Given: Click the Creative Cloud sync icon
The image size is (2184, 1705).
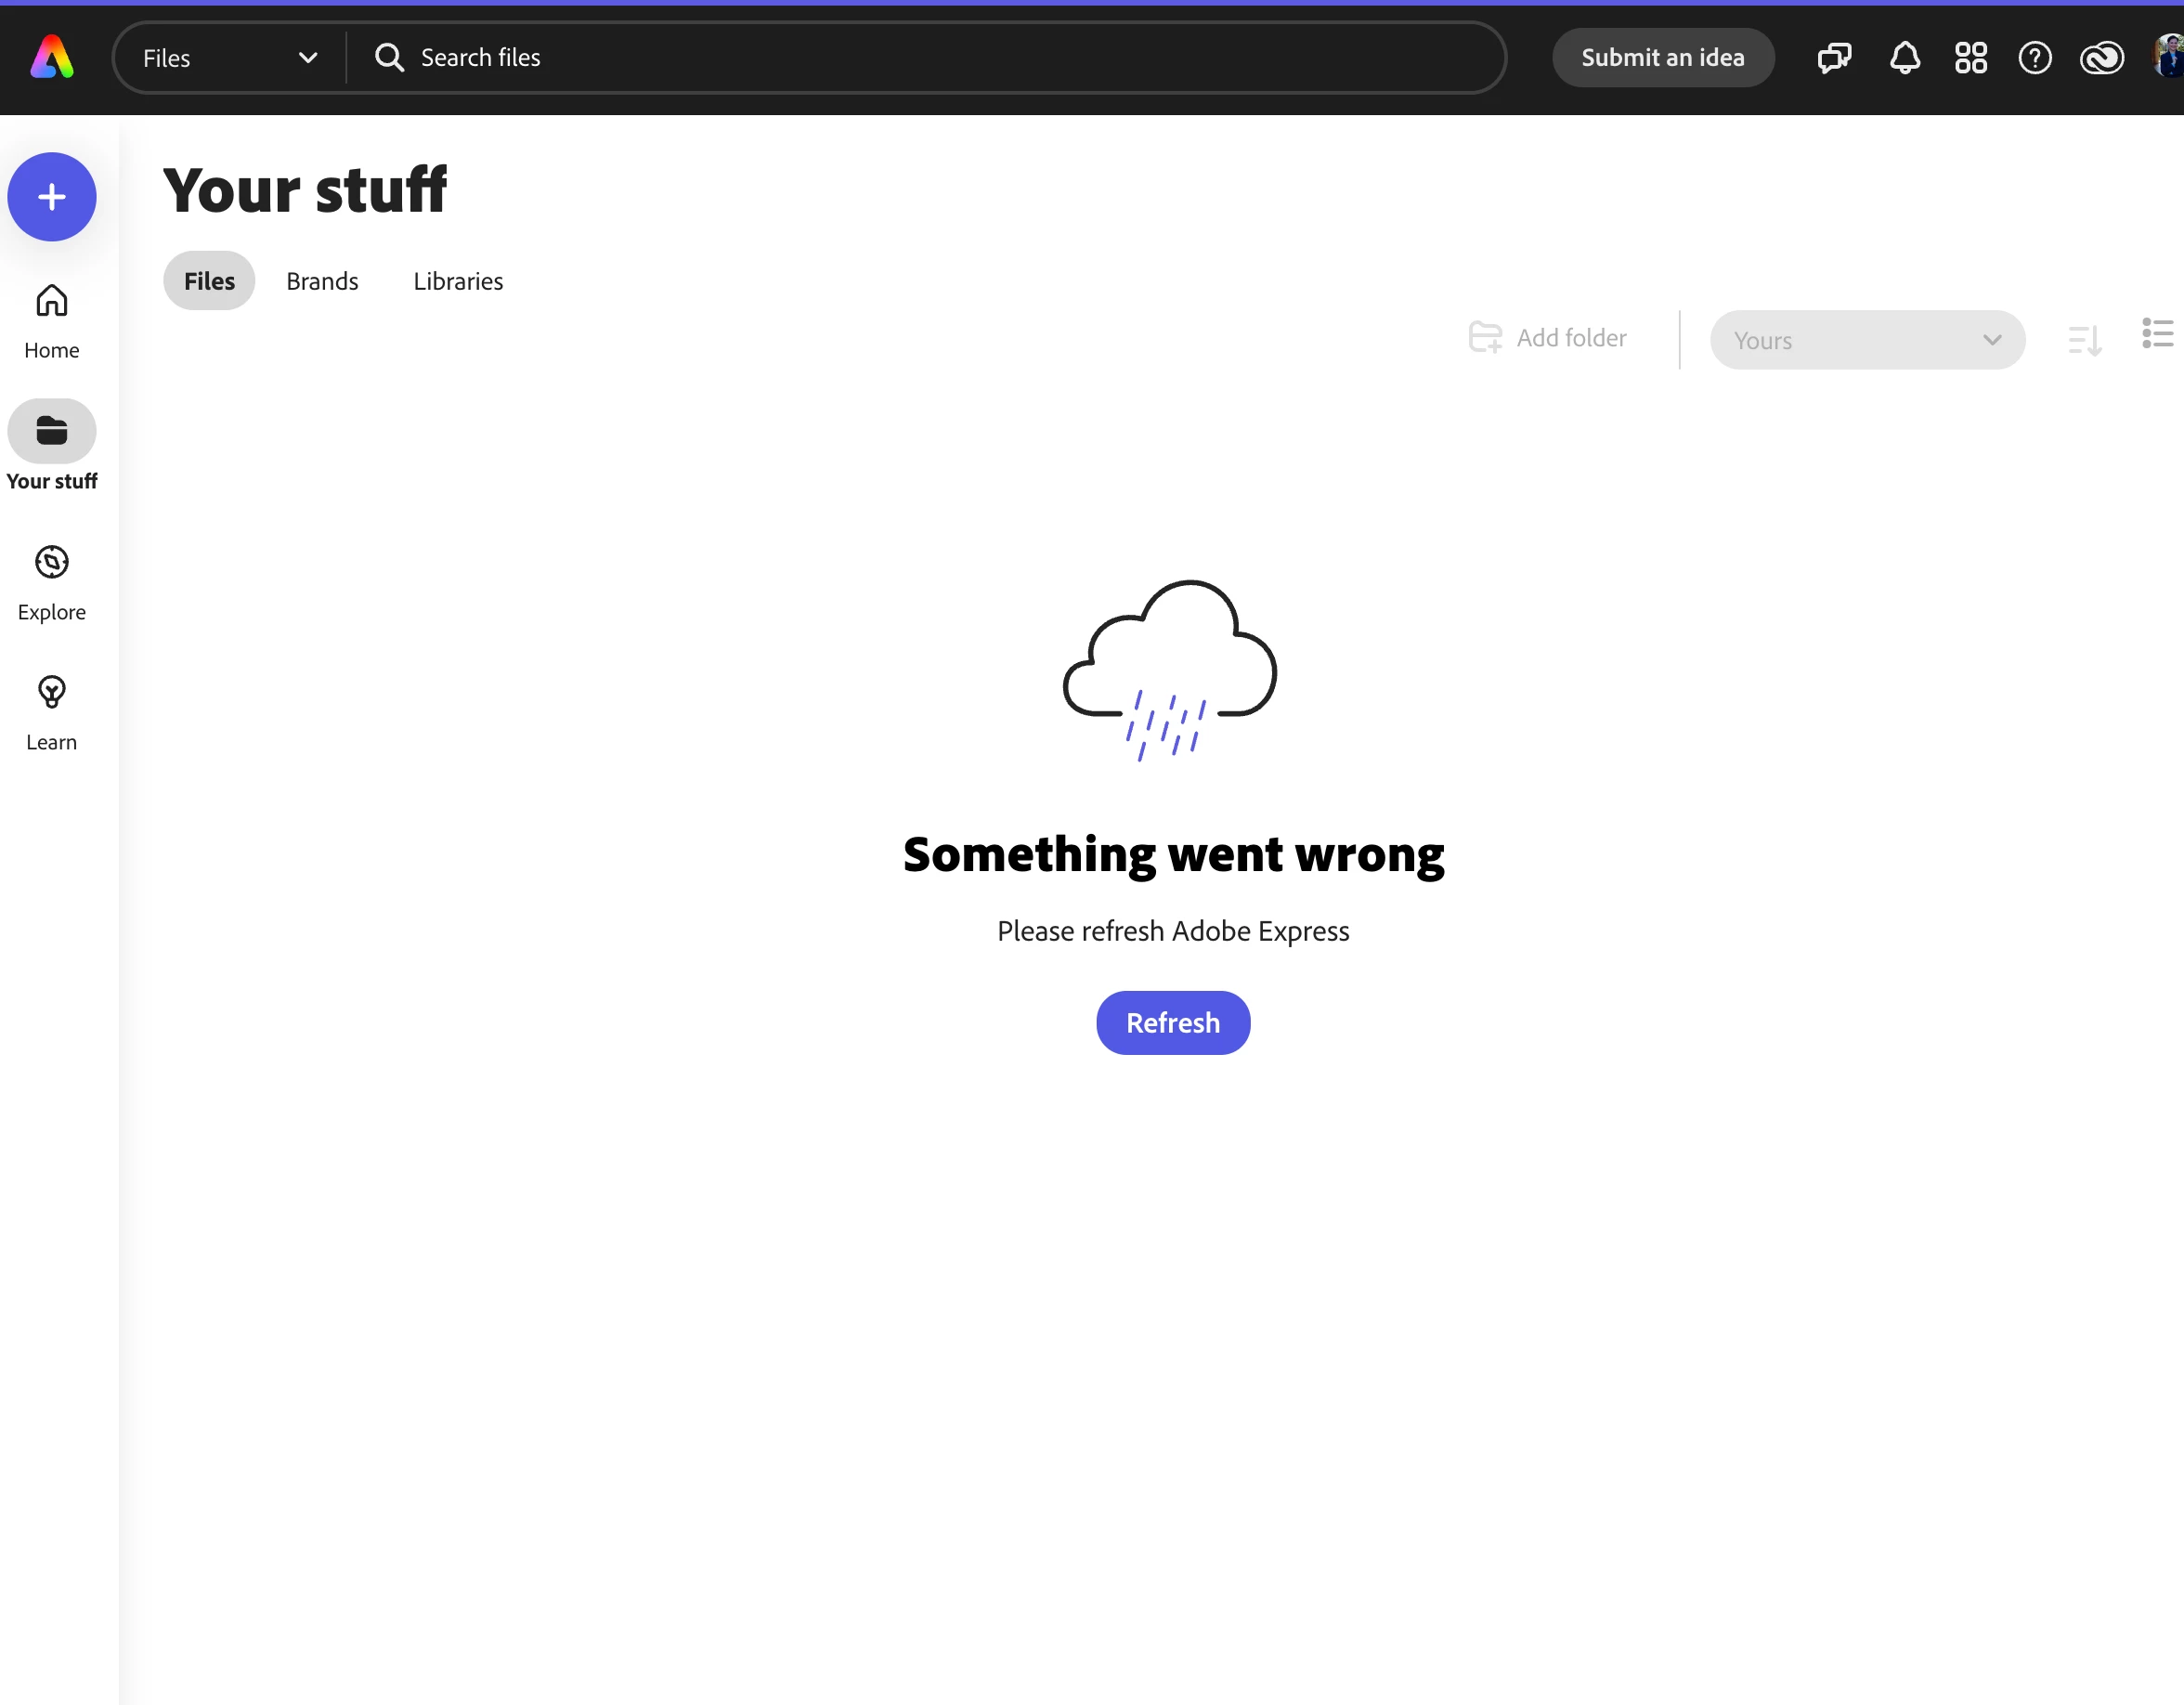Looking at the screenshot, I should 2101,58.
